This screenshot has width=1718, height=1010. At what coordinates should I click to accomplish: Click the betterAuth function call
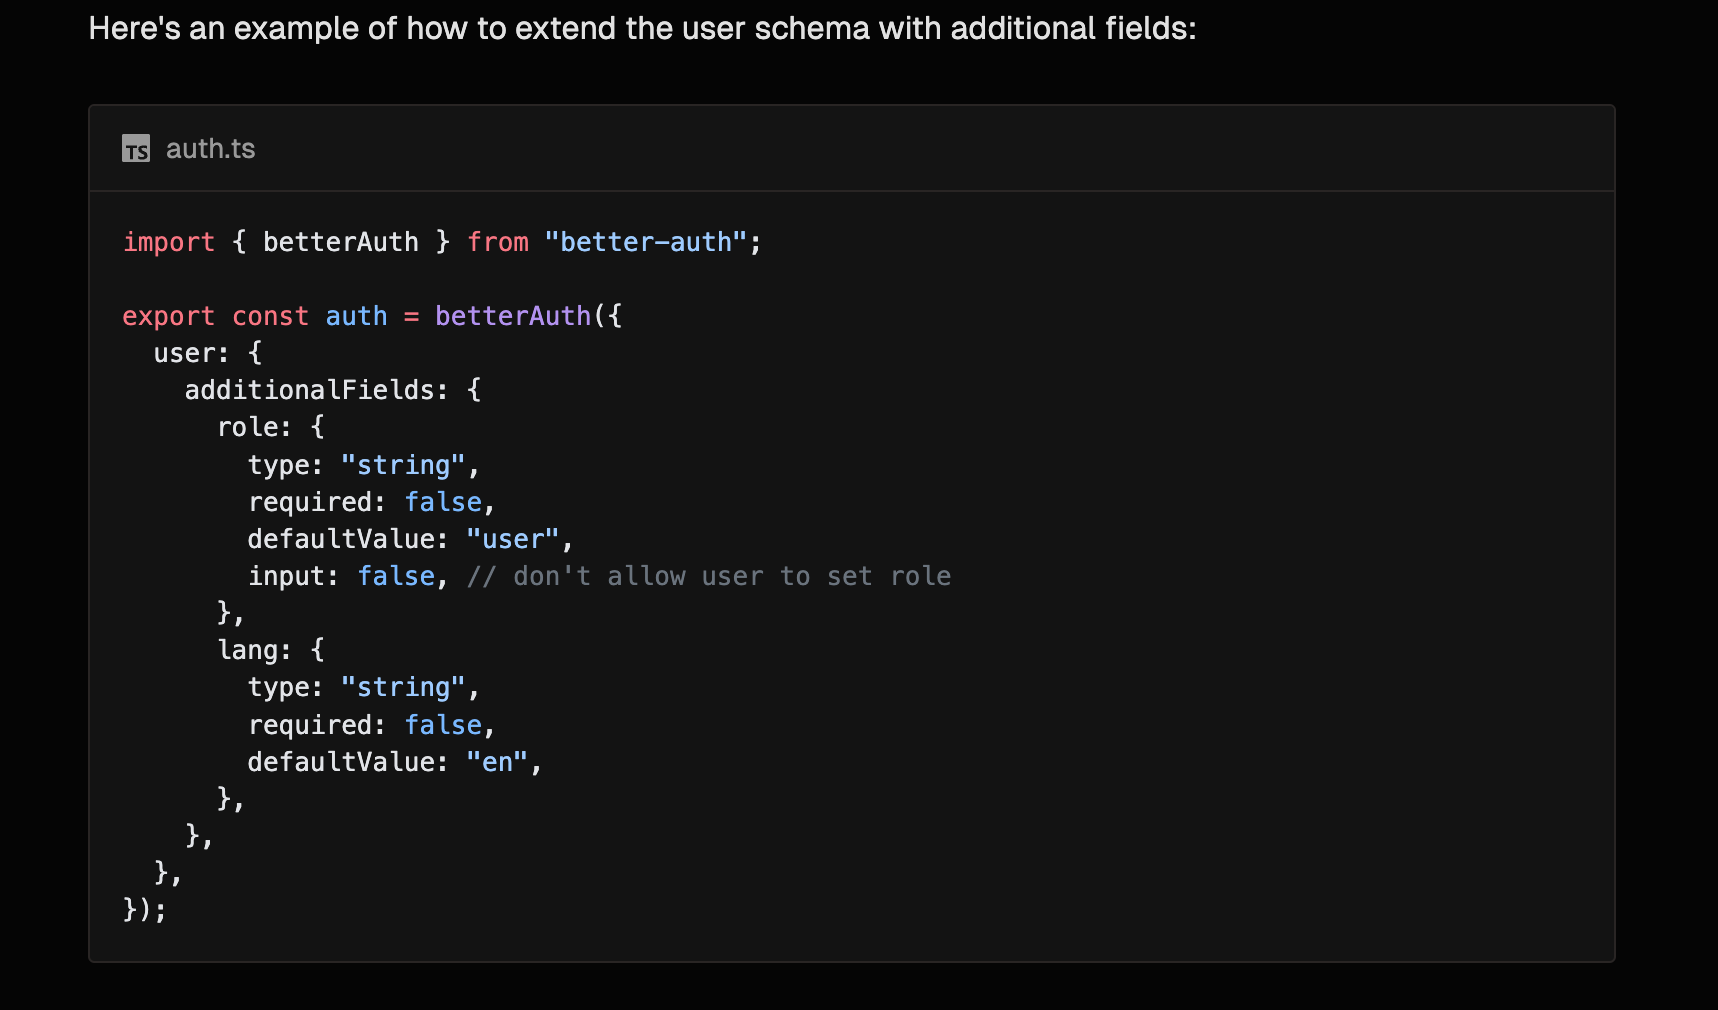click(x=512, y=316)
